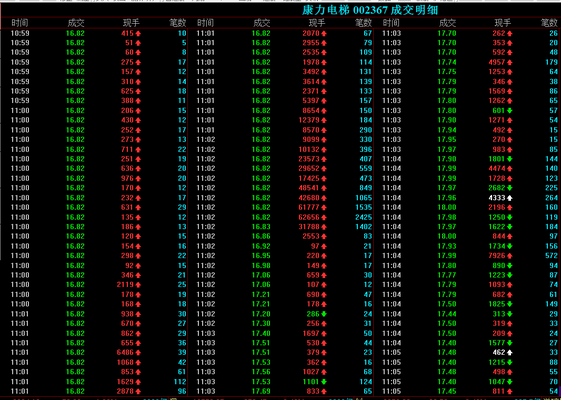
Task: Select the price 17.74
Action: 447,62
